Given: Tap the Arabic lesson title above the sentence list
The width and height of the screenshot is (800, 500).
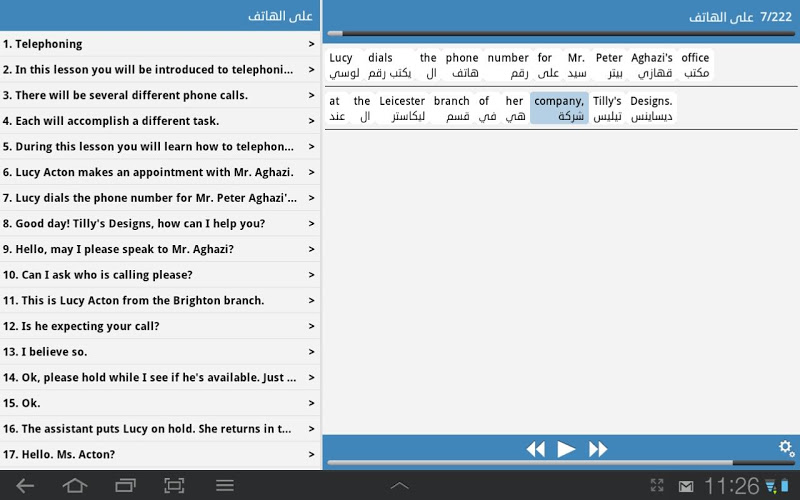Looking at the screenshot, I should coord(280,16).
